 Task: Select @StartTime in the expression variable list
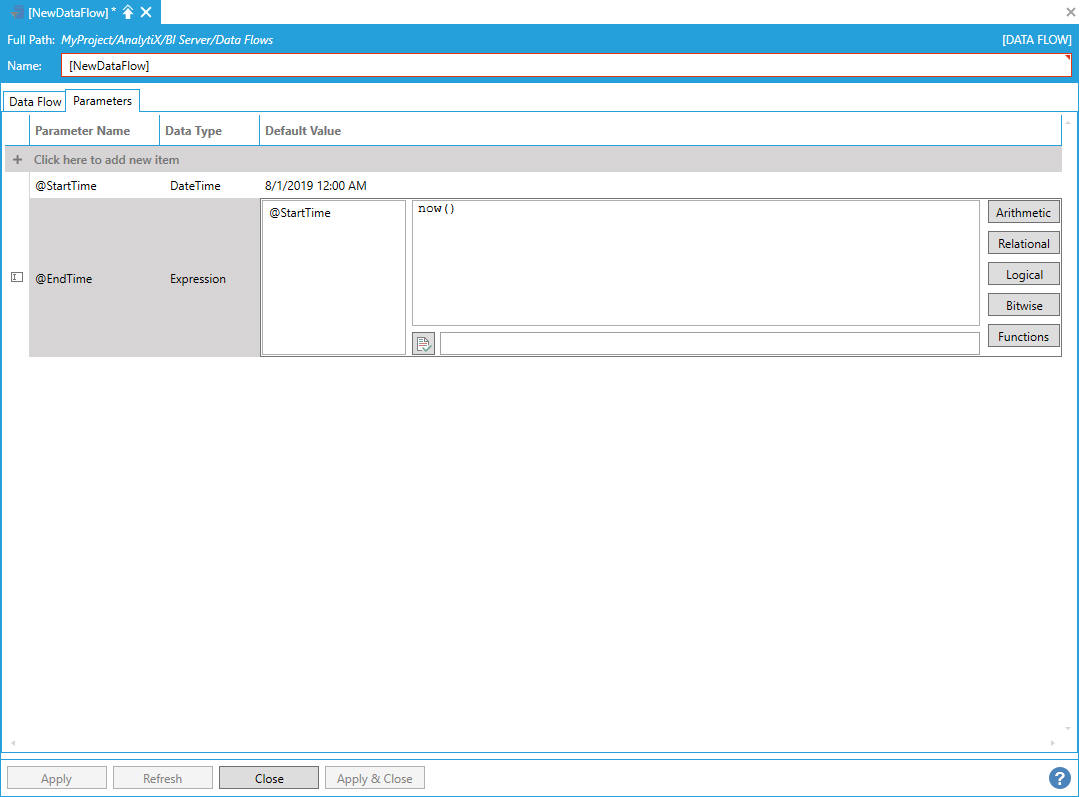(x=300, y=213)
